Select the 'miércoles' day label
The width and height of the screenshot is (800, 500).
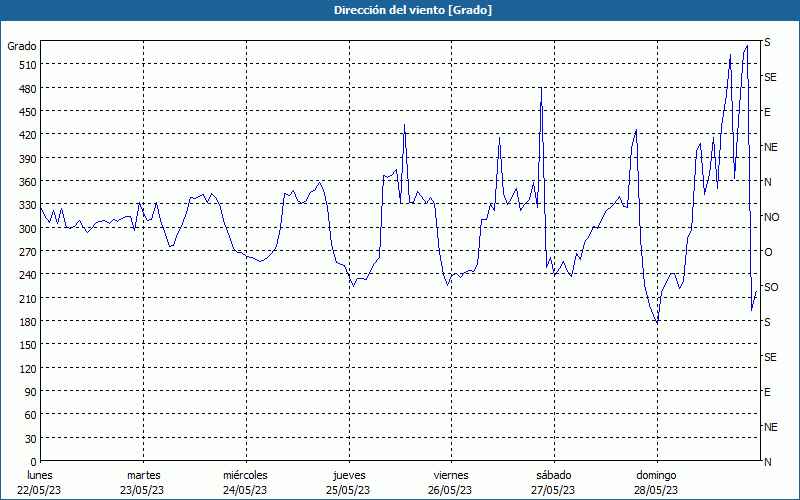click(x=245, y=476)
